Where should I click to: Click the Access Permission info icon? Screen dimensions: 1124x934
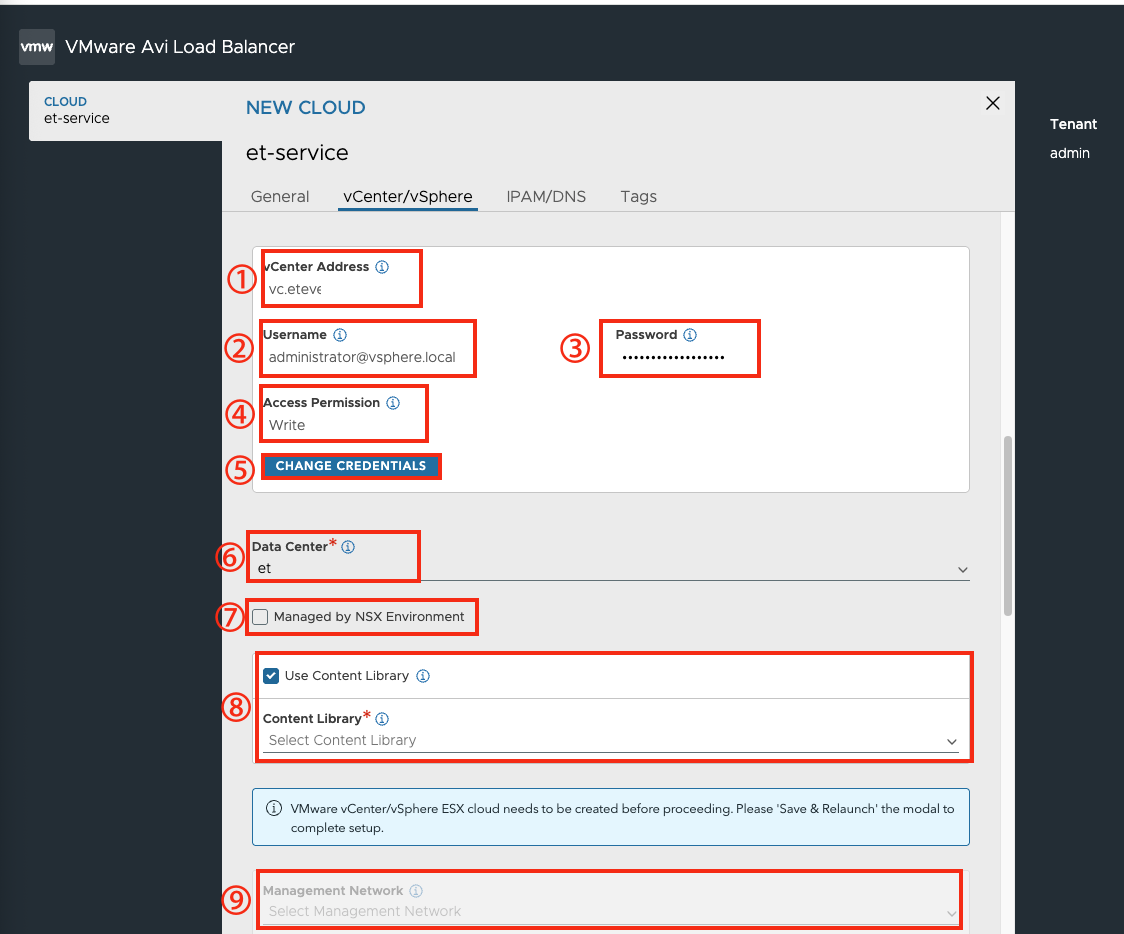point(393,403)
